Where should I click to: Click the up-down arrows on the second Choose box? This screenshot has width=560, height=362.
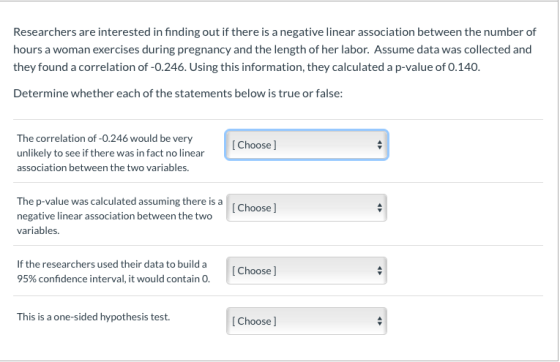click(379, 208)
